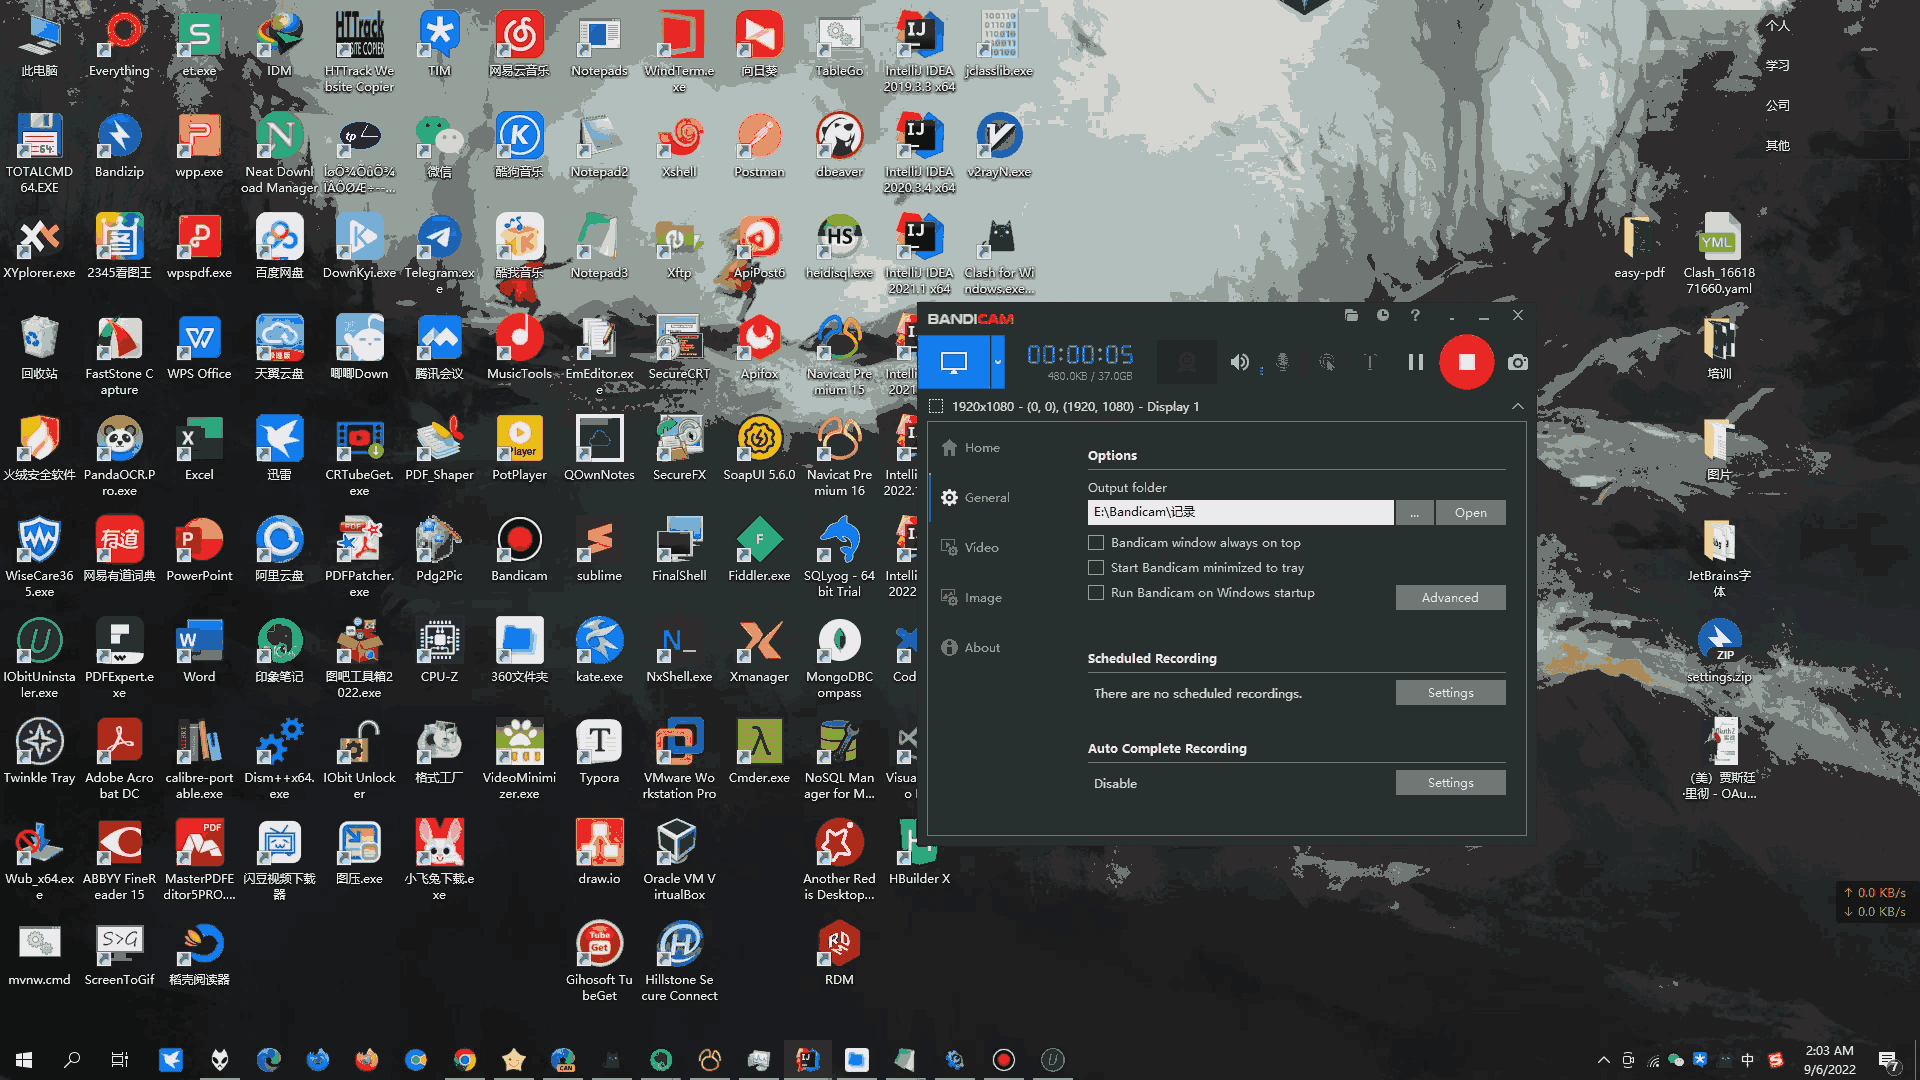Enable Bandicam window always on top

click(1096, 543)
